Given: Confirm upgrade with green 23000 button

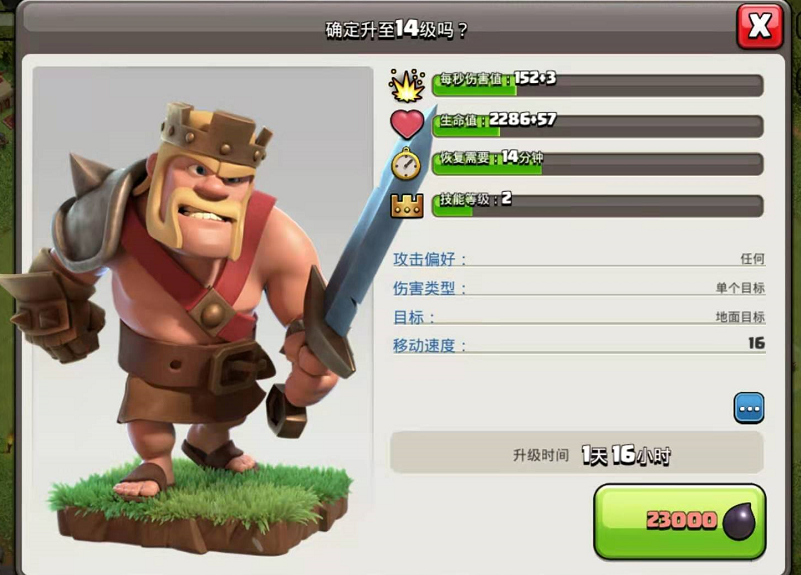Looking at the screenshot, I should [x=679, y=522].
